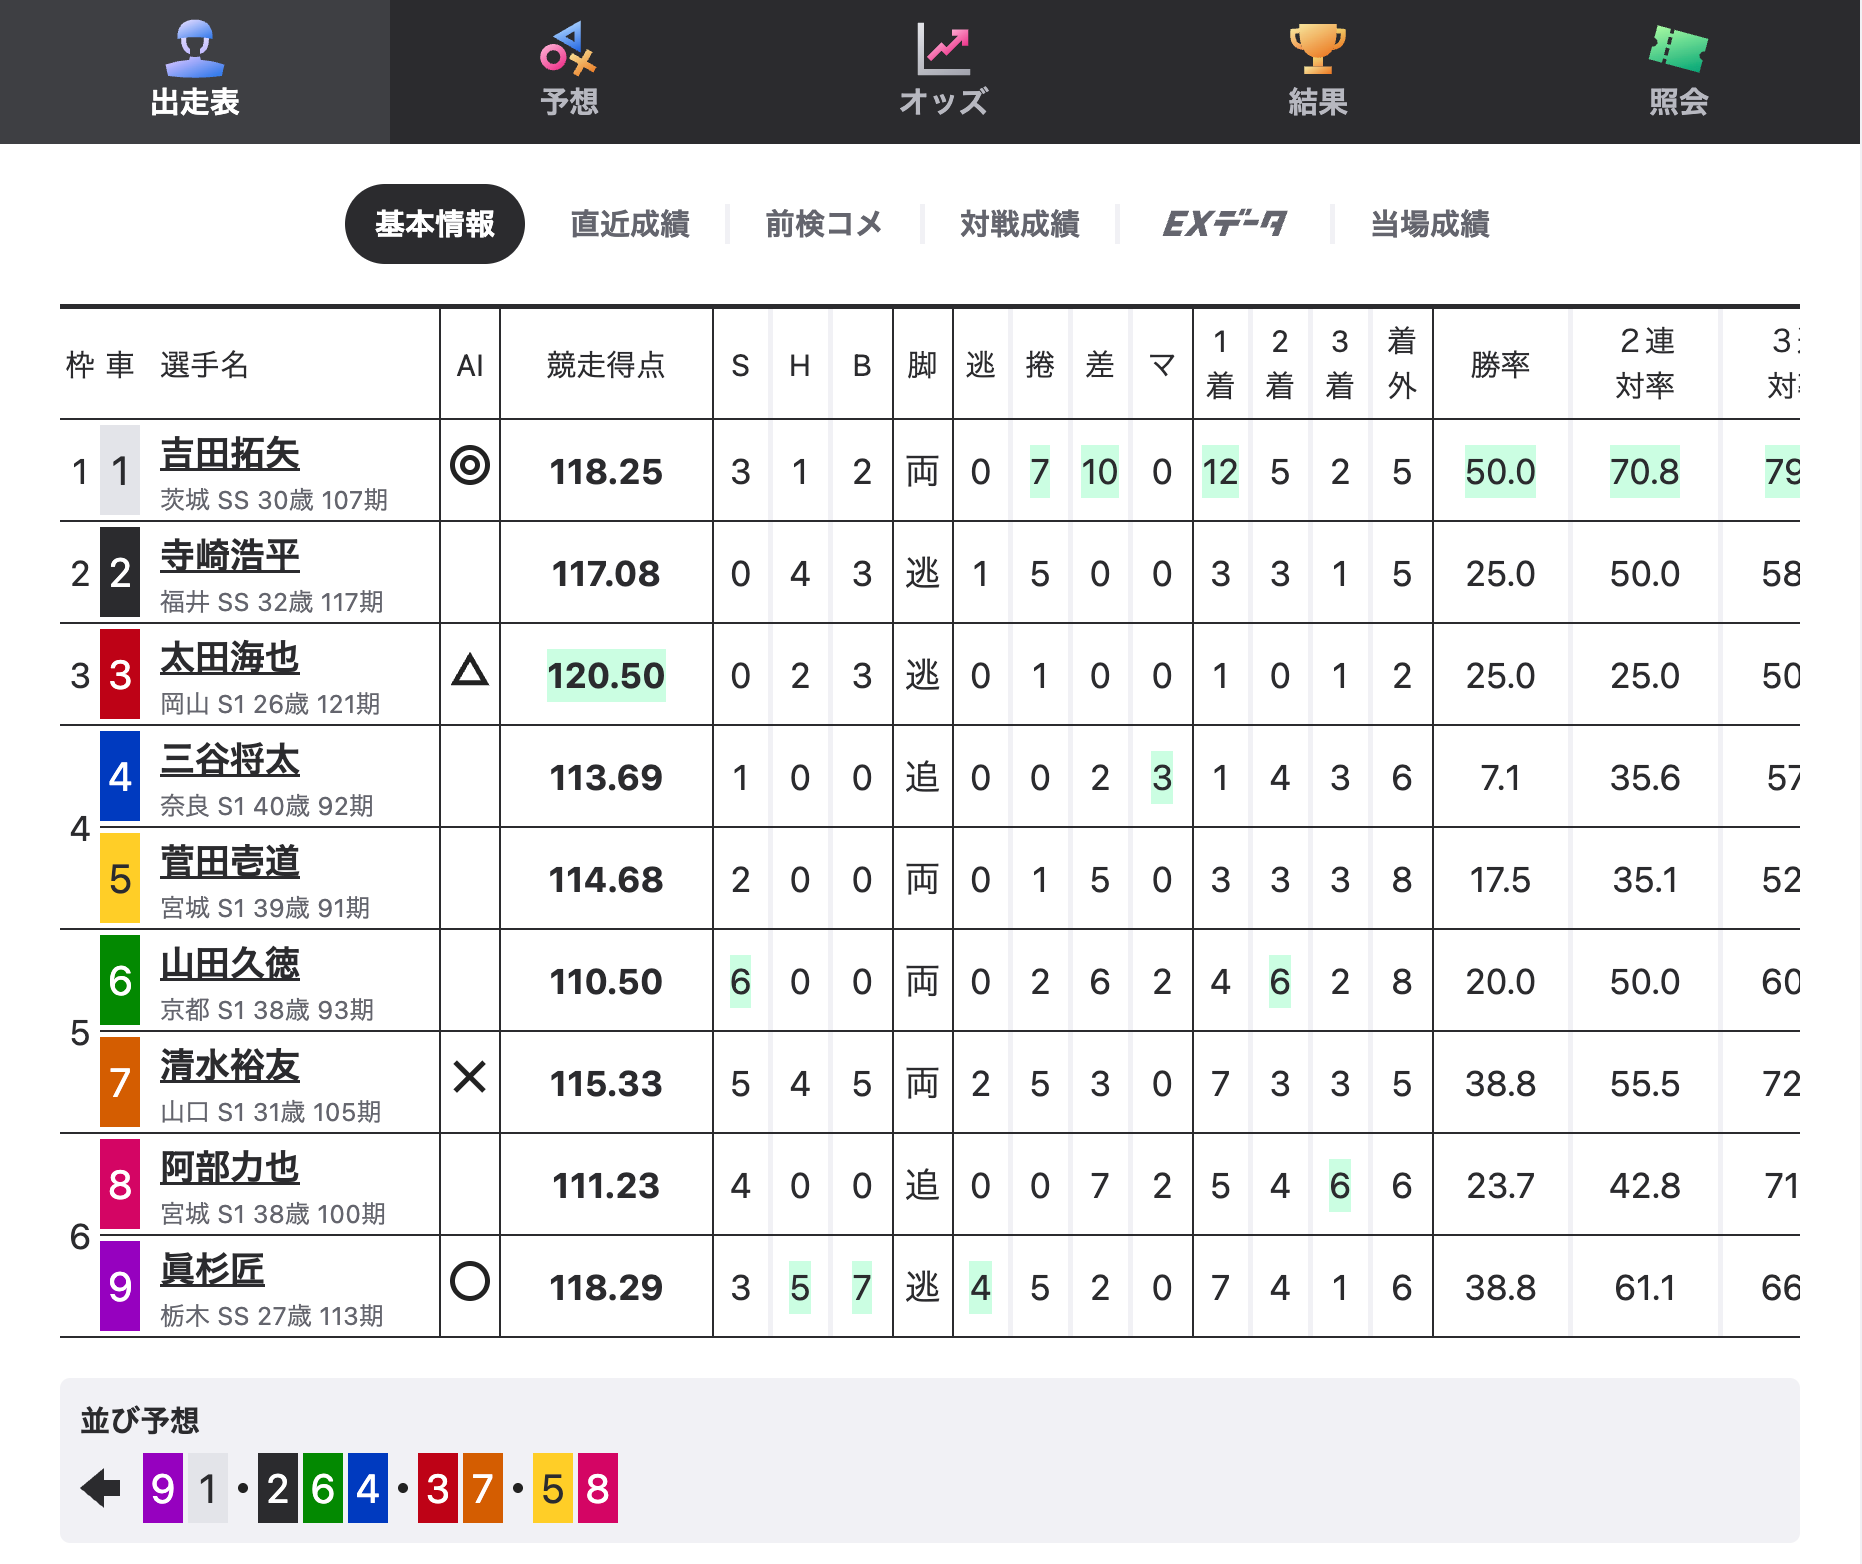Screen dimensions: 1862x1564
Task: Click the left arrow in 並び予想
Action: (x=101, y=1488)
